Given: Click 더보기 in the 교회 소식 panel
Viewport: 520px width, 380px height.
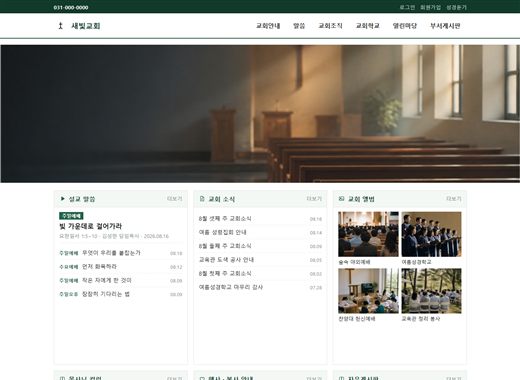Looking at the screenshot, I should click(314, 199).
